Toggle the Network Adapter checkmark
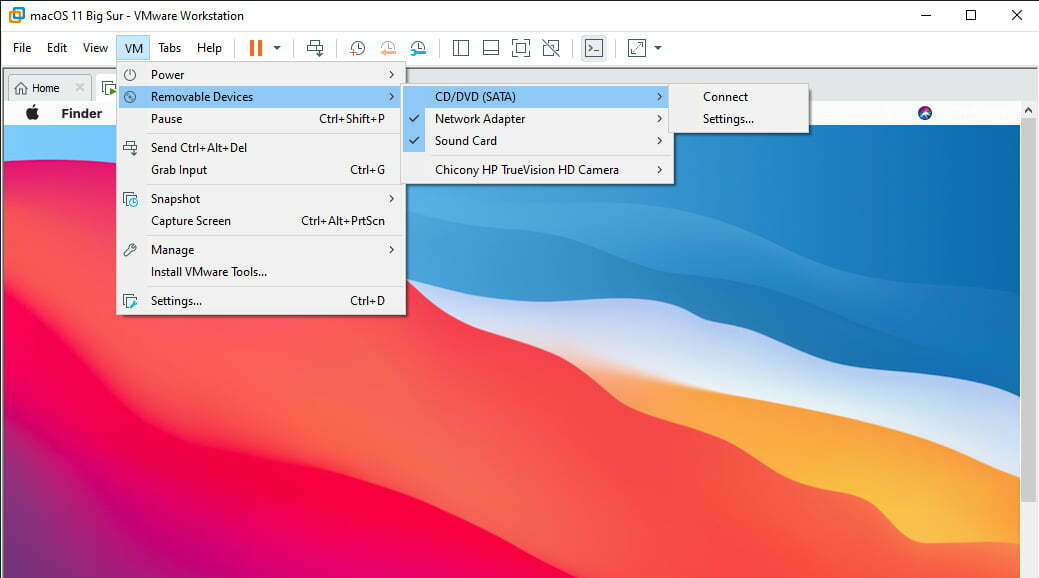The width and height of the screenshot is (1039, 578). 414,119
